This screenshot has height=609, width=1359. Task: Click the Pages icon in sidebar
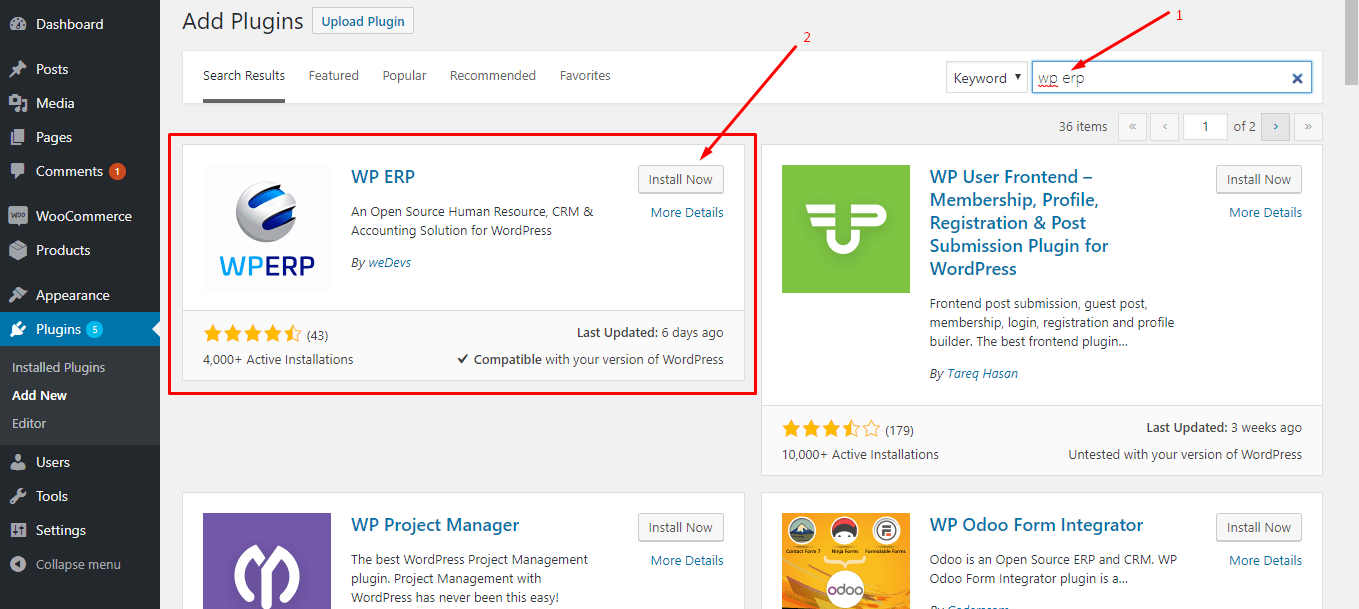[x=18, y=137]
